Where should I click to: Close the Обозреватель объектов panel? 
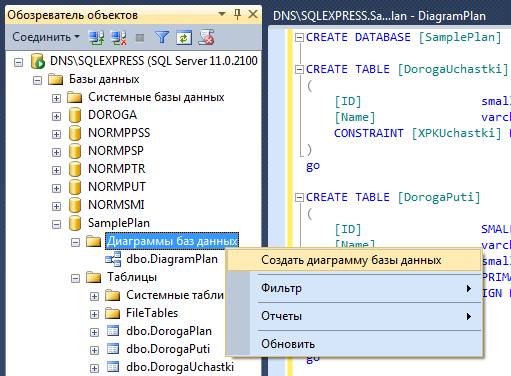(253, 14)
